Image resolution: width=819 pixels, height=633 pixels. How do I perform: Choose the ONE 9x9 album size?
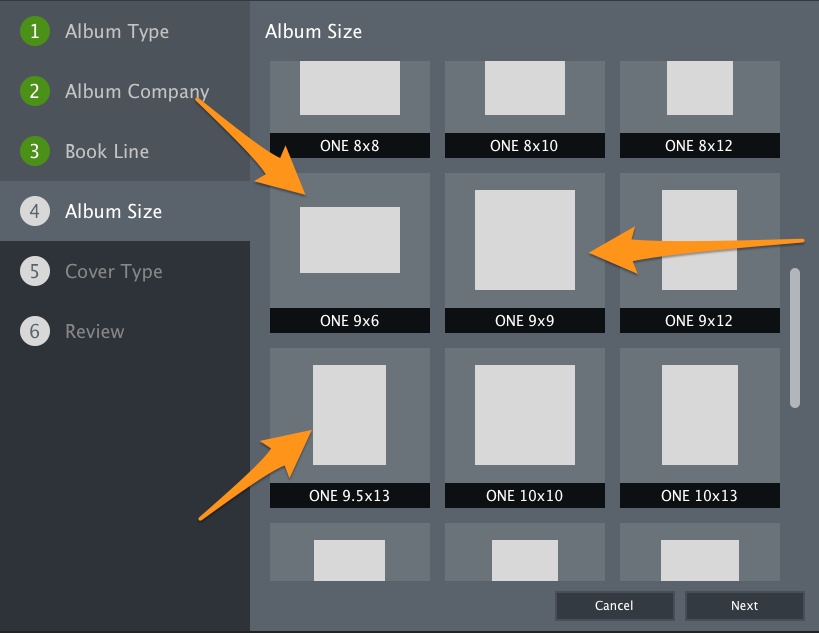click(x=524, y=252)
